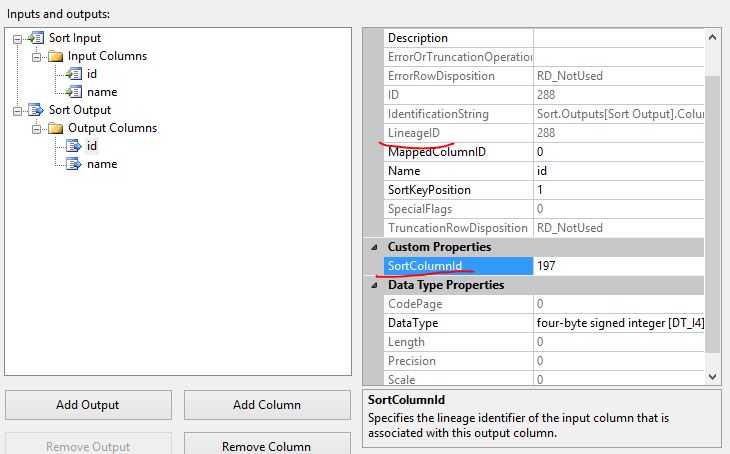Collapse the Data Type Properties section
730x454 pixels.
coord(374,285)
